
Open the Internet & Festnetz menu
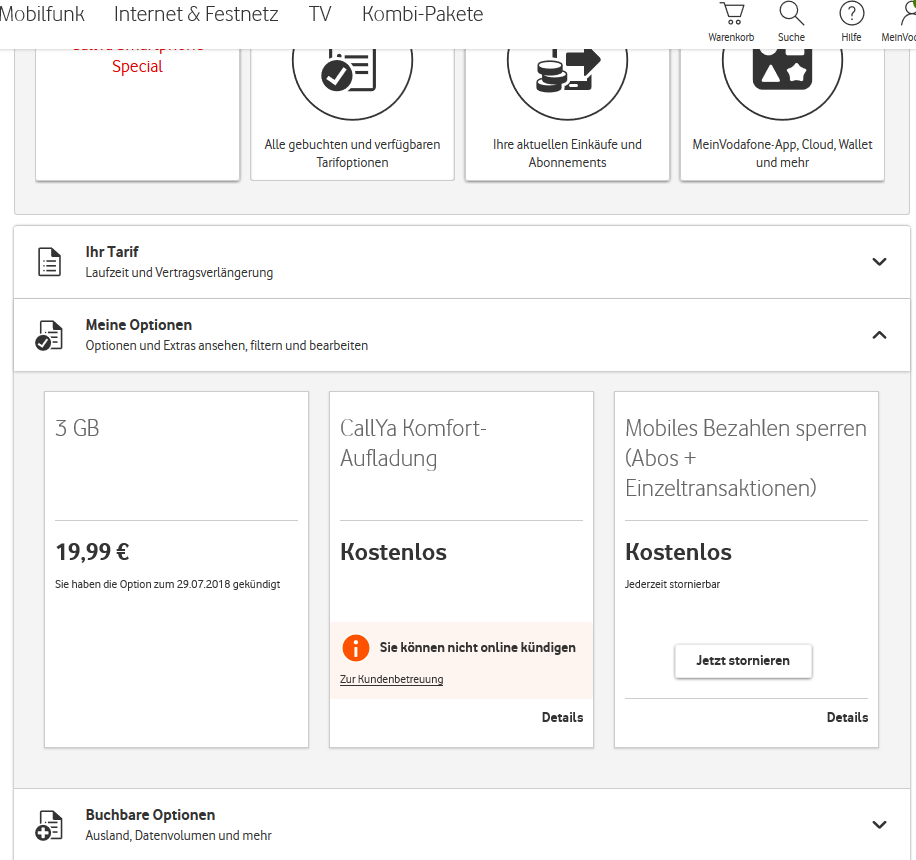(196, 14)
